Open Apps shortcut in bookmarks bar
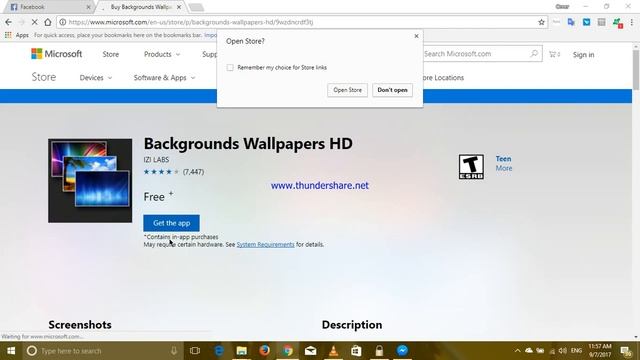 tap(17, 35)
